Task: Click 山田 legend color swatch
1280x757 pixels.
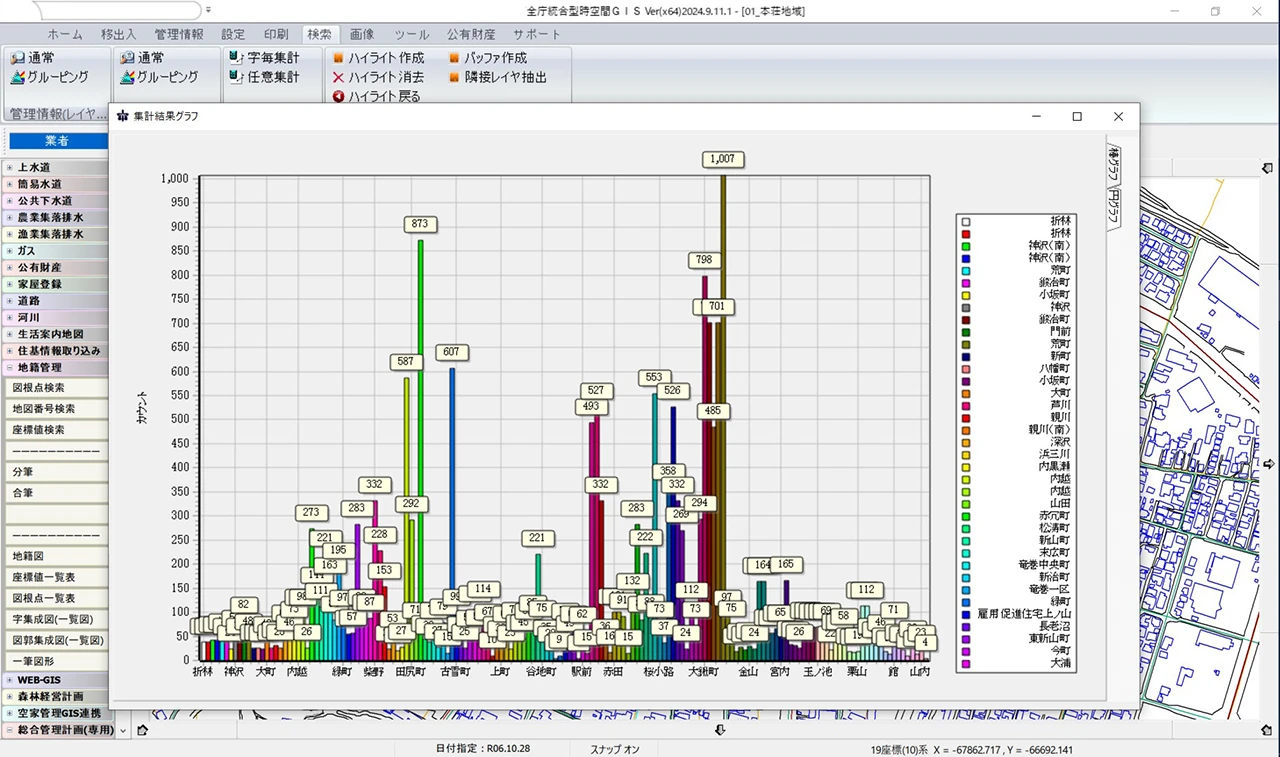Action: click(x=965, y=503)
